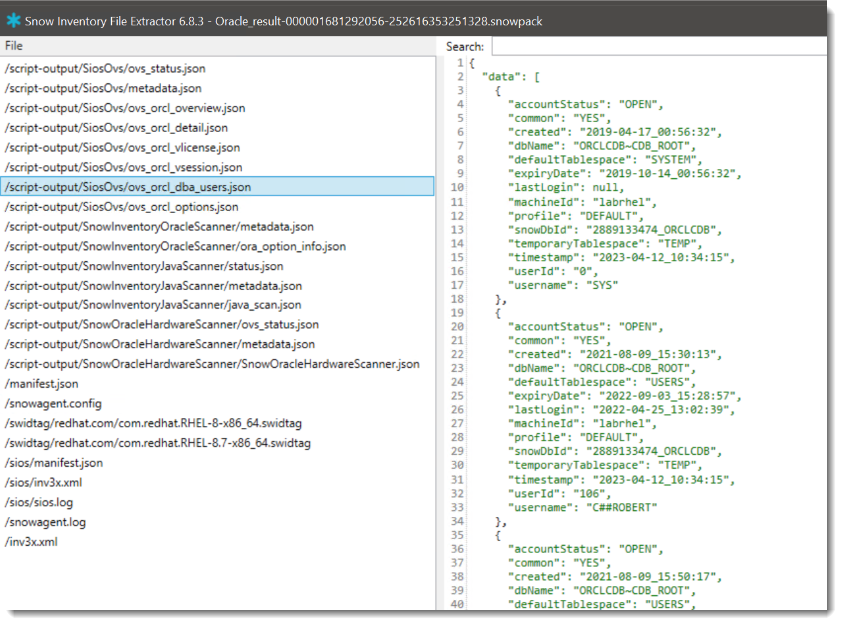Select SnowInventoryJavaScanner/status.json file
The height and width of the screenshot is (625, 842).
pos(144,266)
